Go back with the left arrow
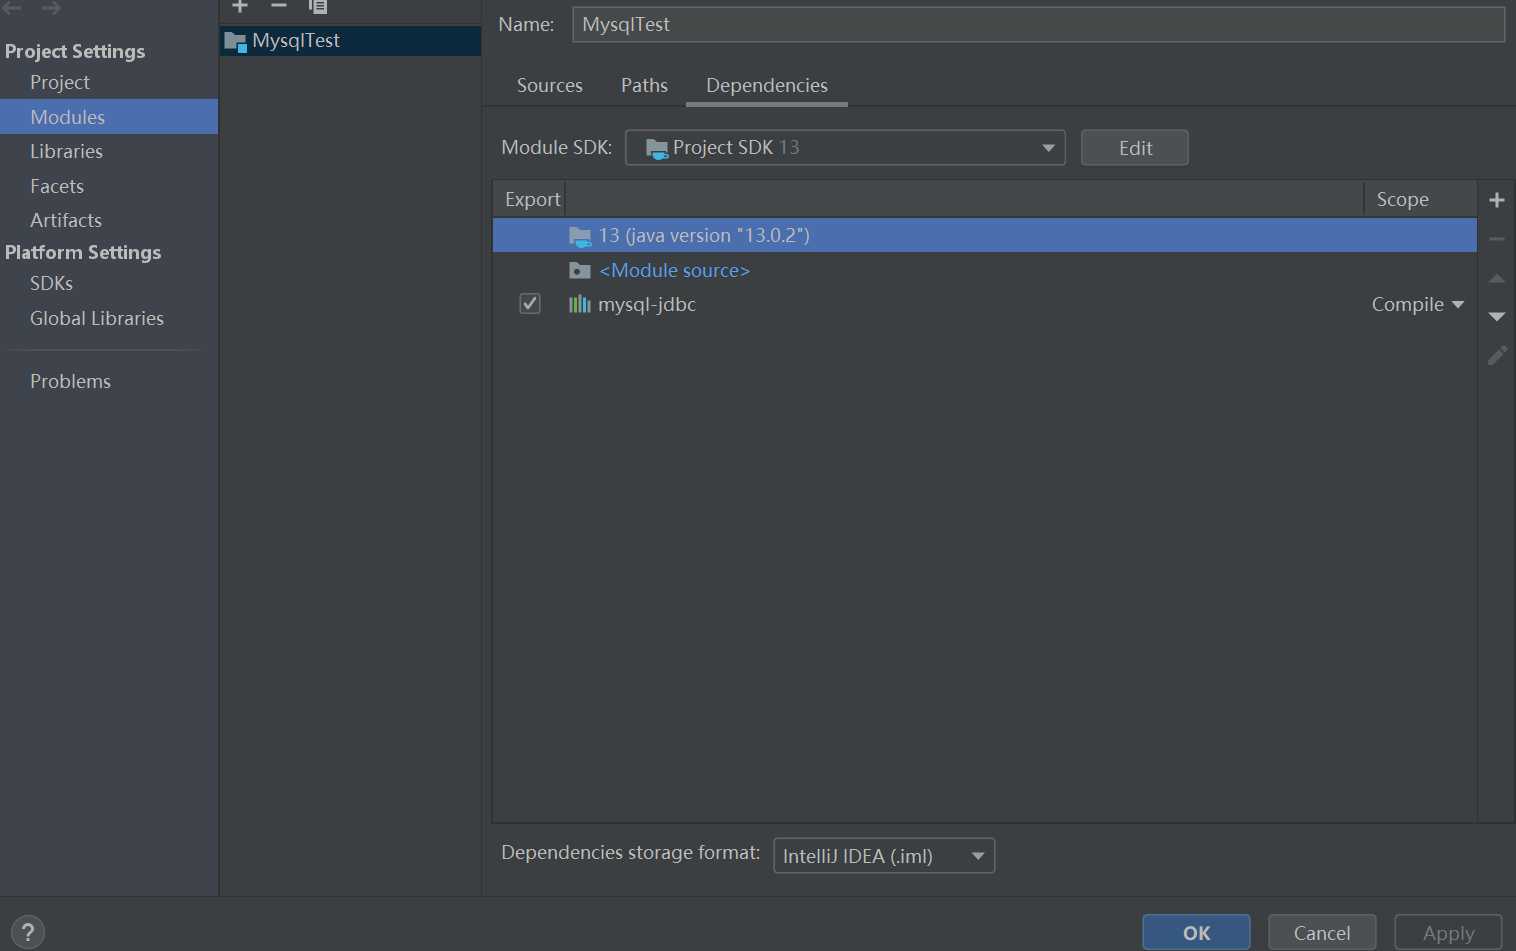Viewport: 1516px width, 951px height. (12, 8)
